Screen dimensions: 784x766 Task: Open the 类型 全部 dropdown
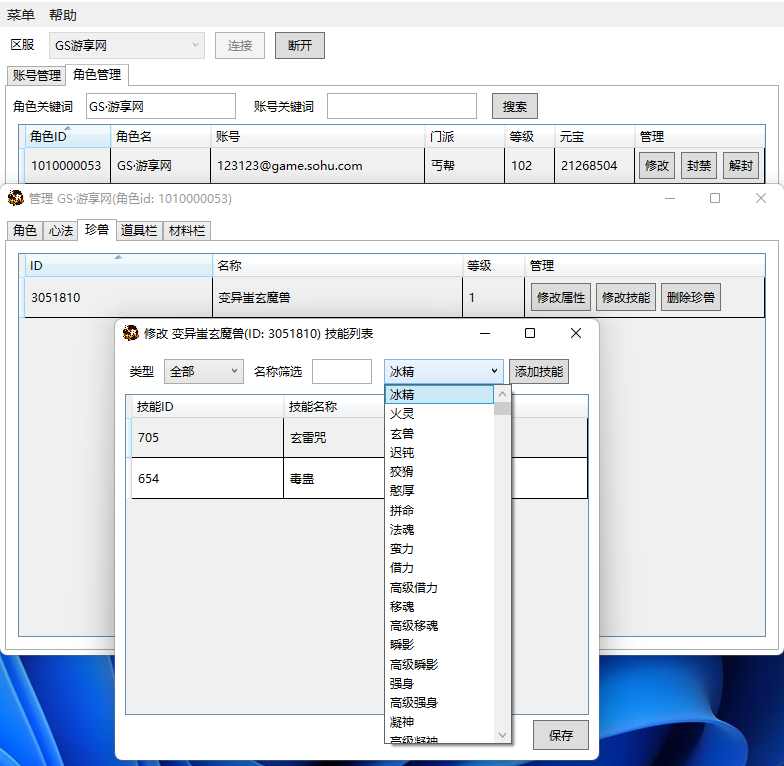click(203, 371)
